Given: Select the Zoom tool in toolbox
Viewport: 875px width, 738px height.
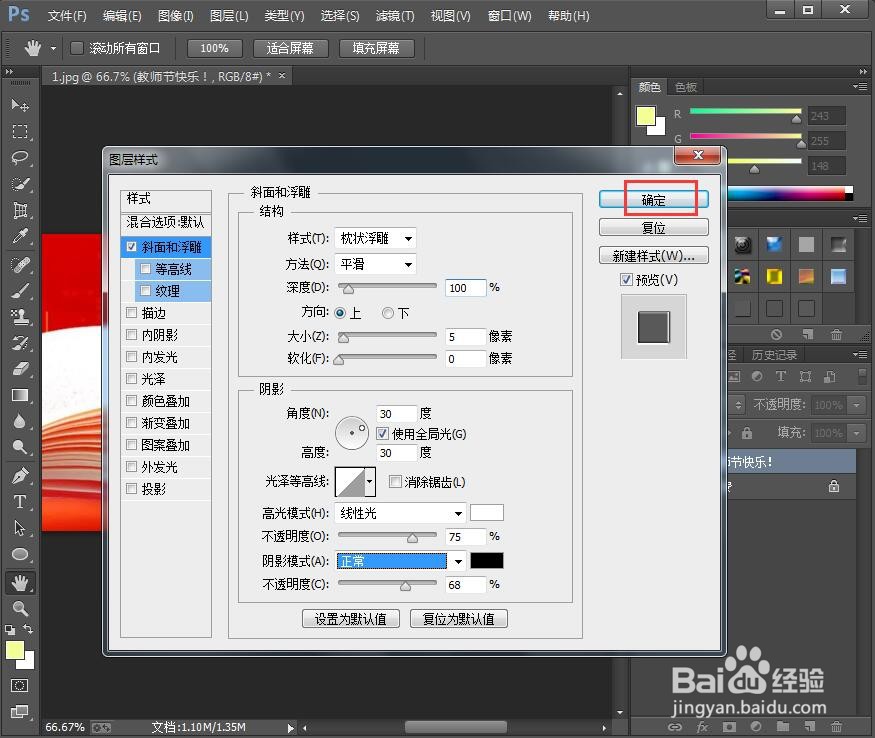Looking at the screenshot, I should [x=20, y=608].
